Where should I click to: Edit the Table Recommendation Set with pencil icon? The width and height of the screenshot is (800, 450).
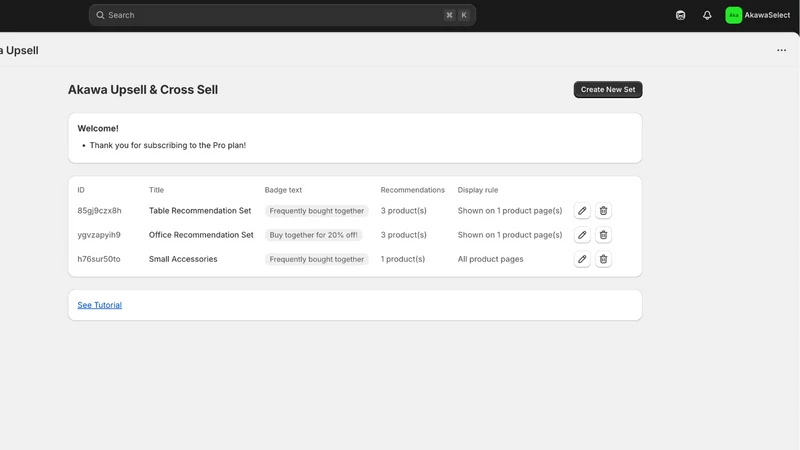coord(582,211)
